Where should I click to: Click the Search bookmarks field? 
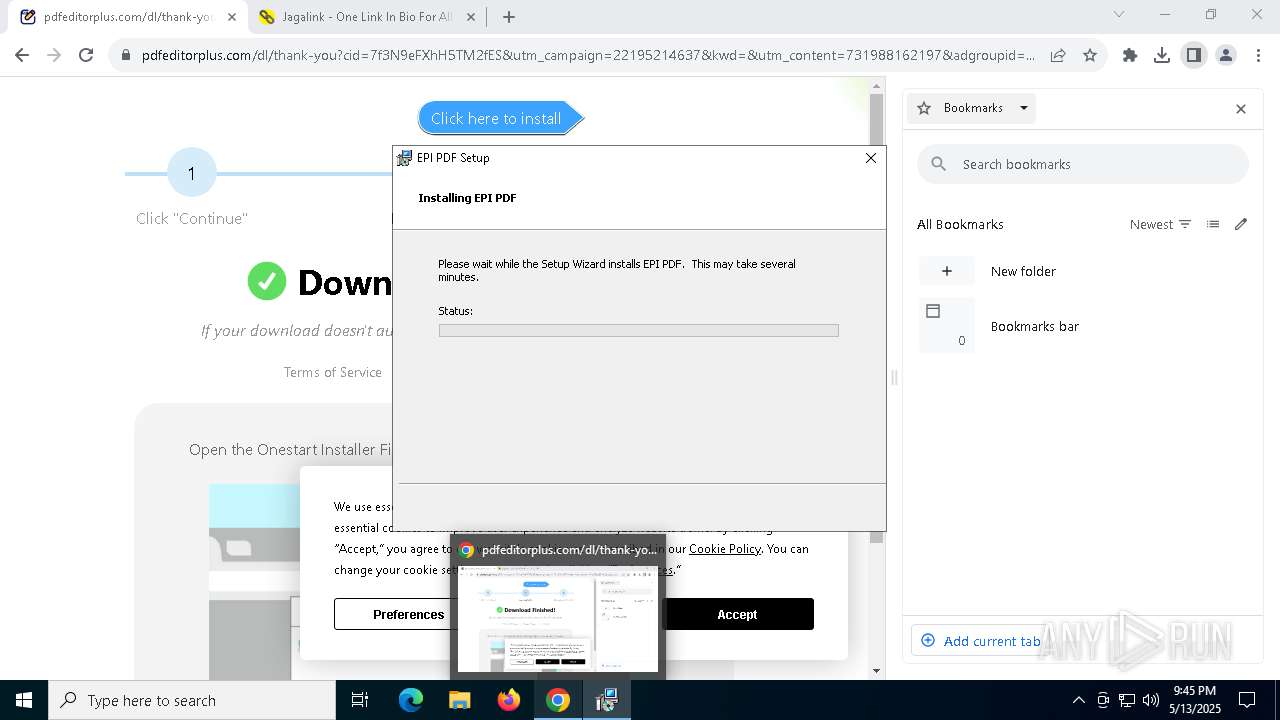(1083, 164)
